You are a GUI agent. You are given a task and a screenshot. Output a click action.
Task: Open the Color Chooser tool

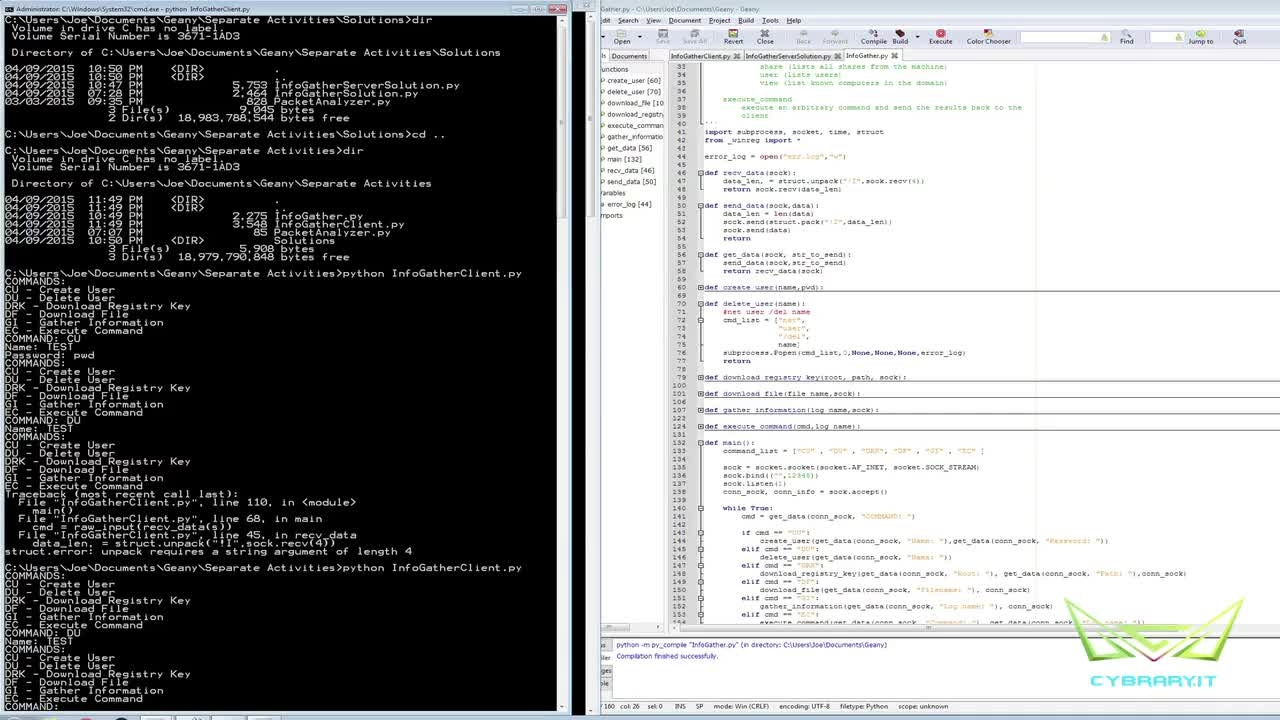[x=988, y=37]
